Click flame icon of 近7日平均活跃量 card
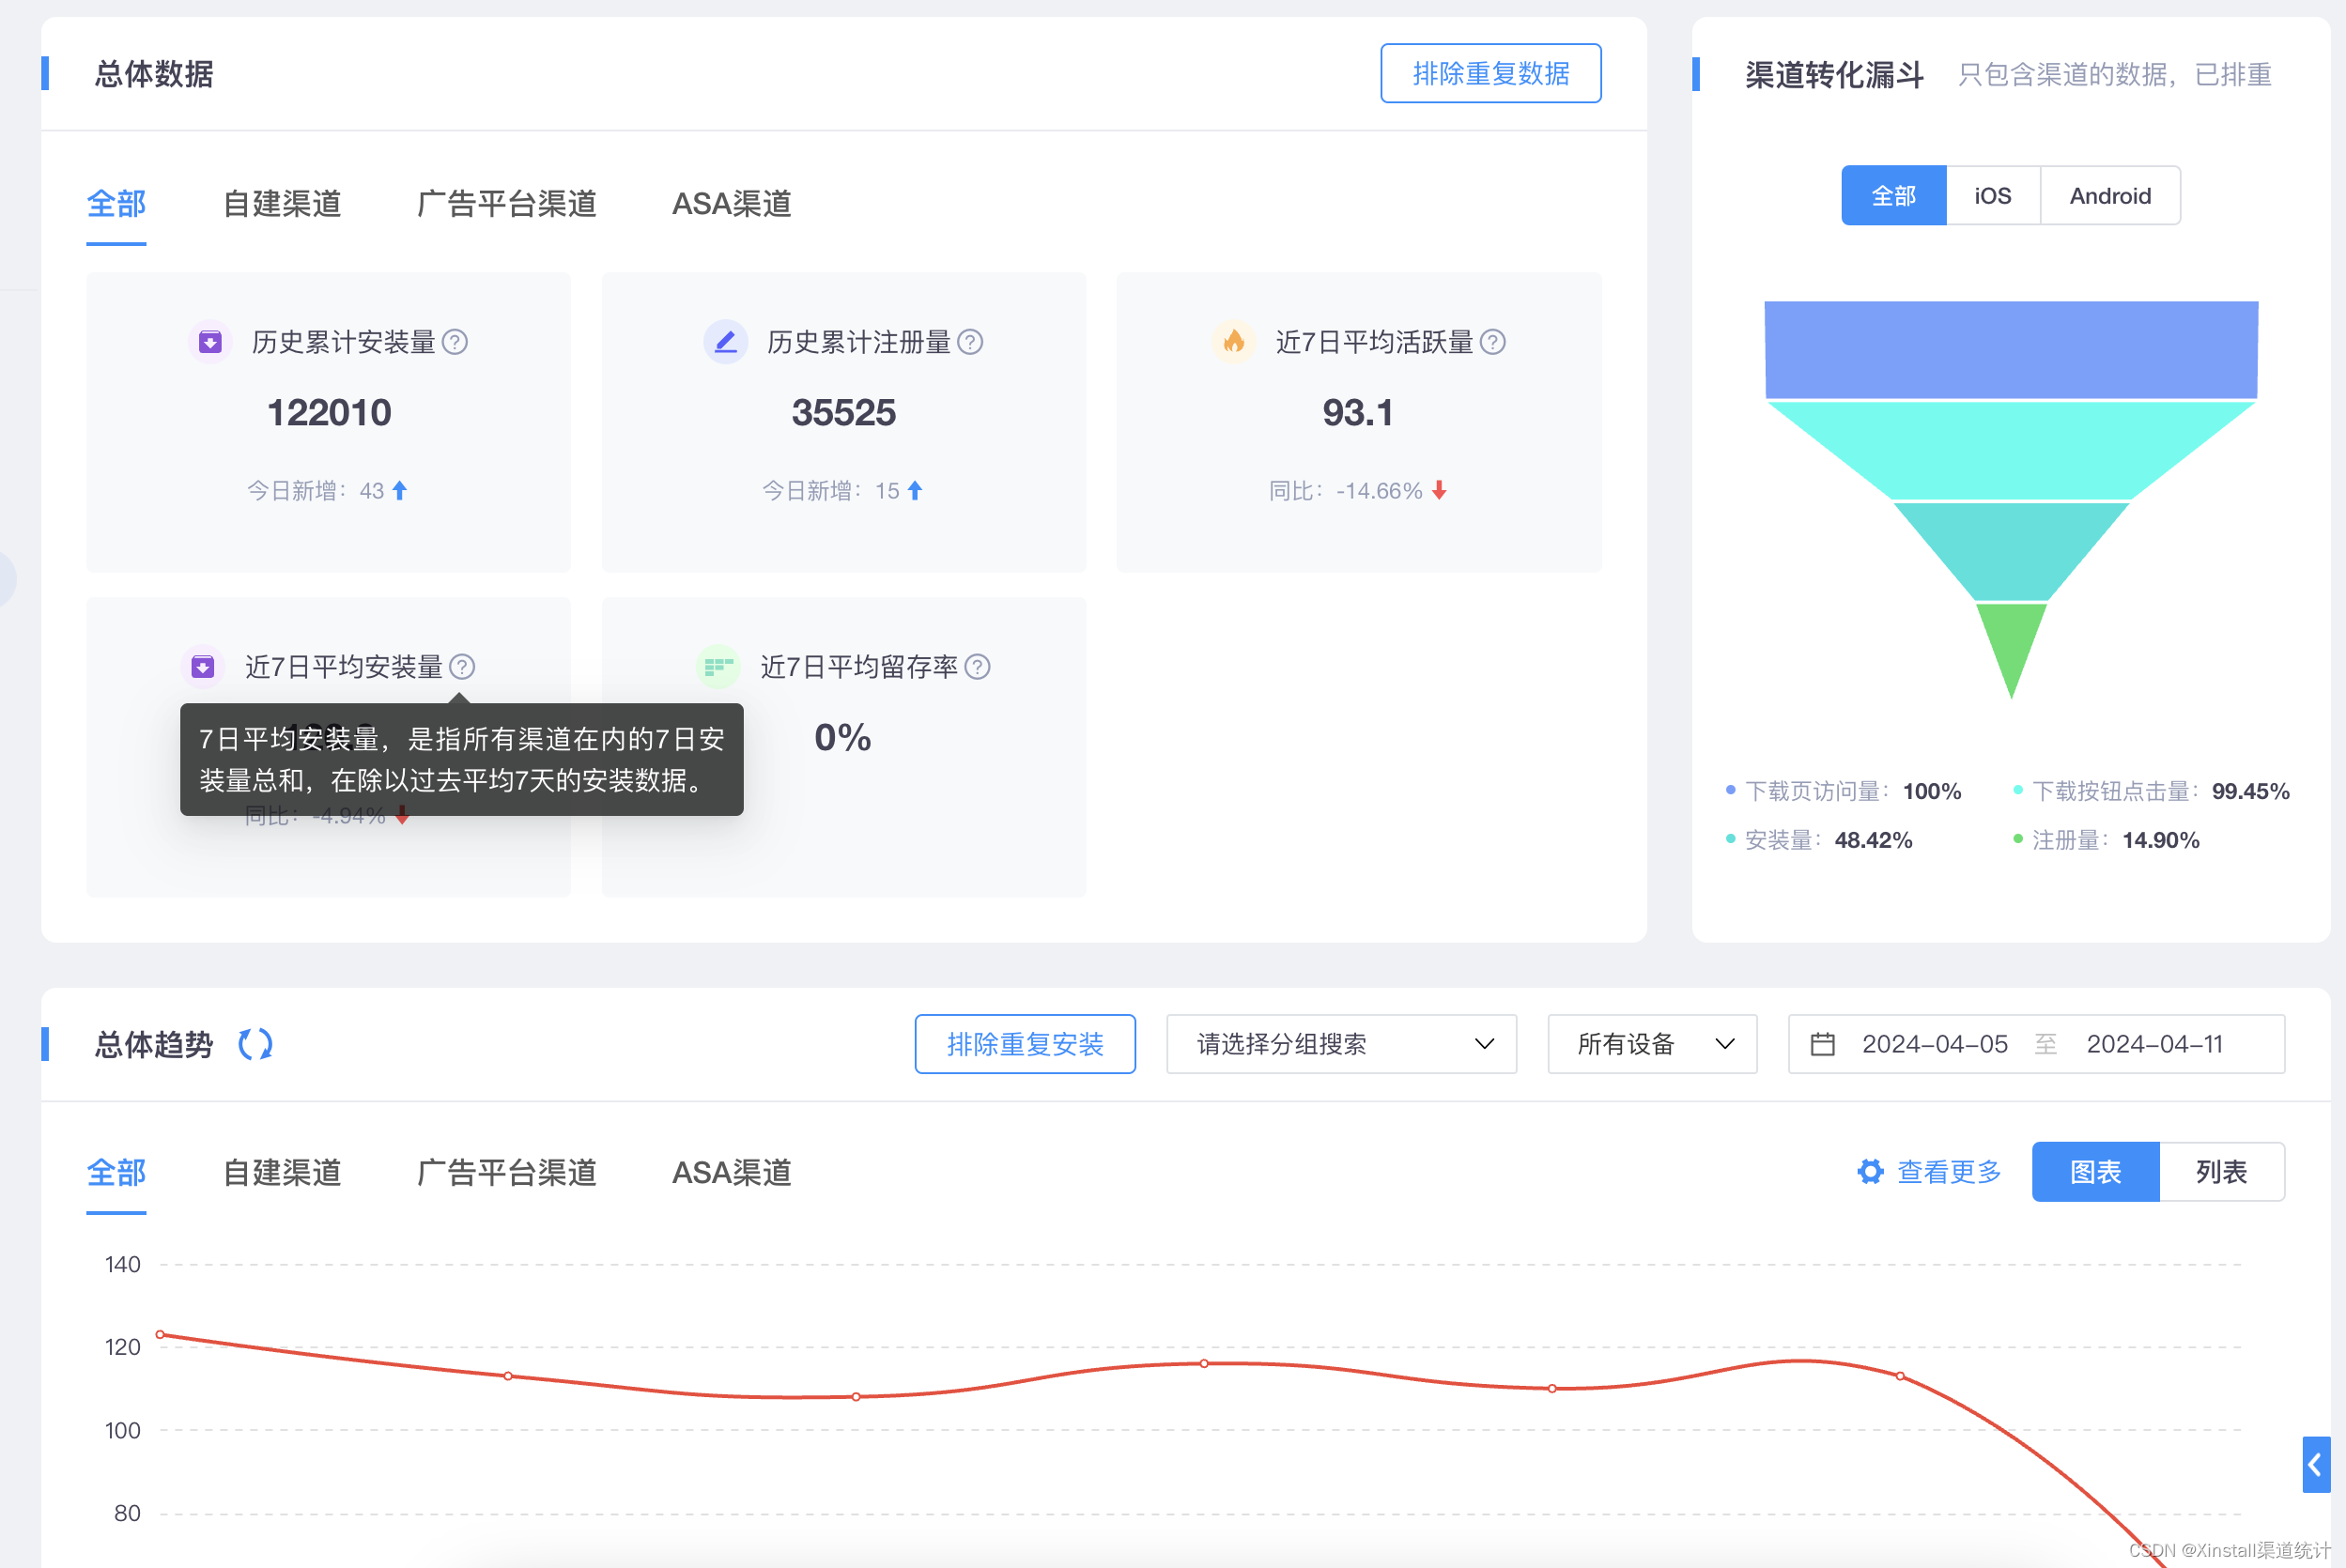The width and height of the screenshot is (2346, 1568). pos(1234,342)
